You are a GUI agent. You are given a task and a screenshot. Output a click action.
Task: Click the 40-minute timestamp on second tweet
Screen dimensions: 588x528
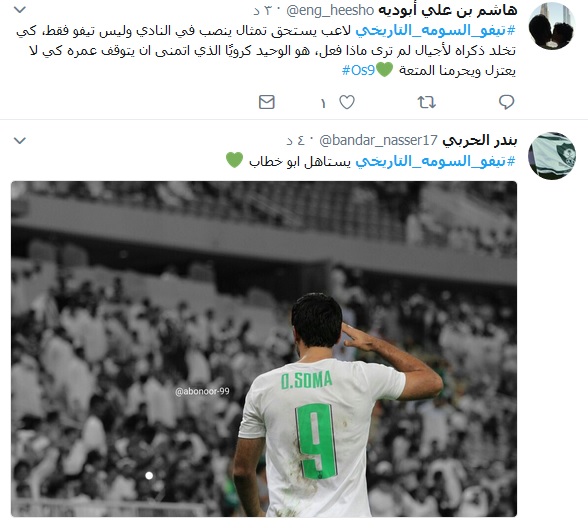click(296, 141)
